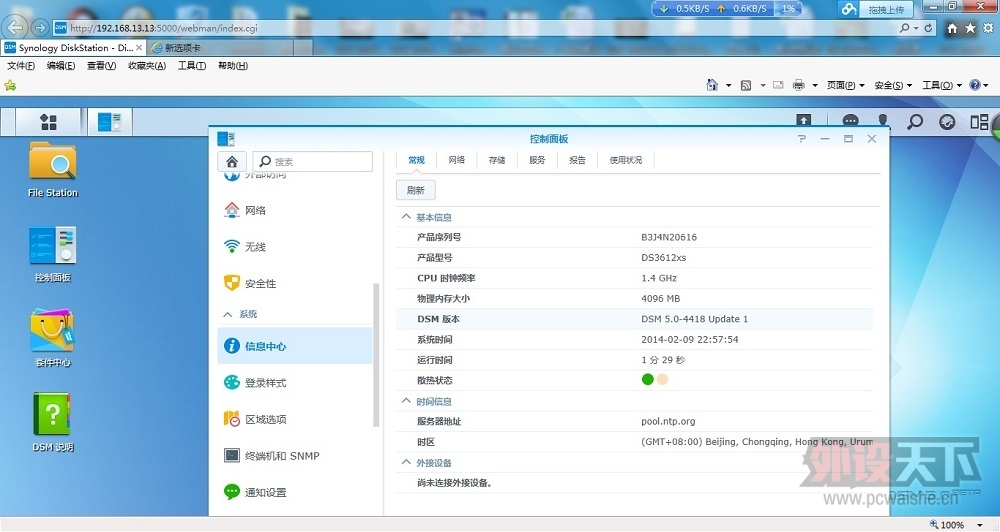
Task: Open DSM user options icon
Action: pos(883,121)
